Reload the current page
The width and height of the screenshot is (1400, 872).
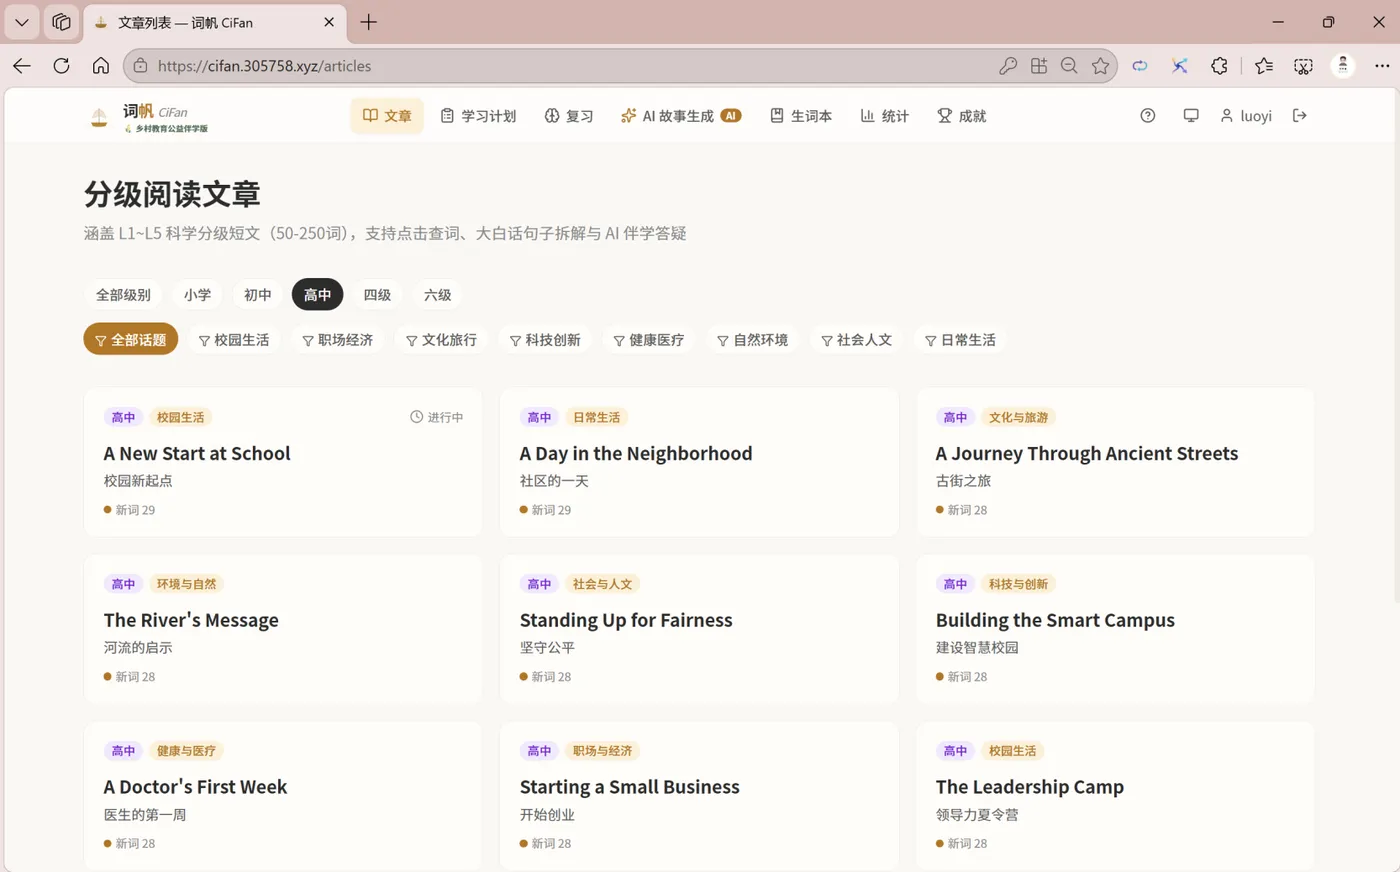61,66
